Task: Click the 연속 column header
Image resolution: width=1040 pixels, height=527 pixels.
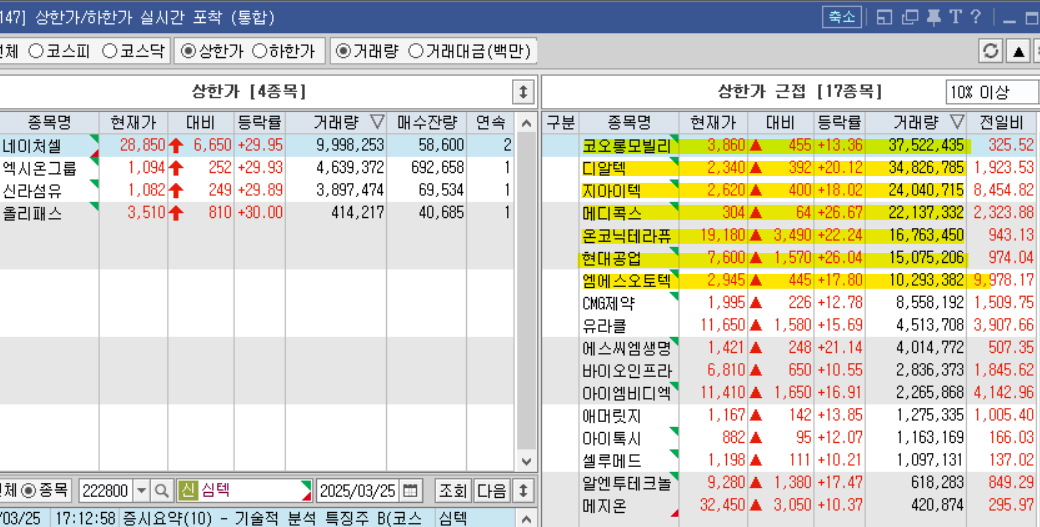Action: (x=491, y=122)
